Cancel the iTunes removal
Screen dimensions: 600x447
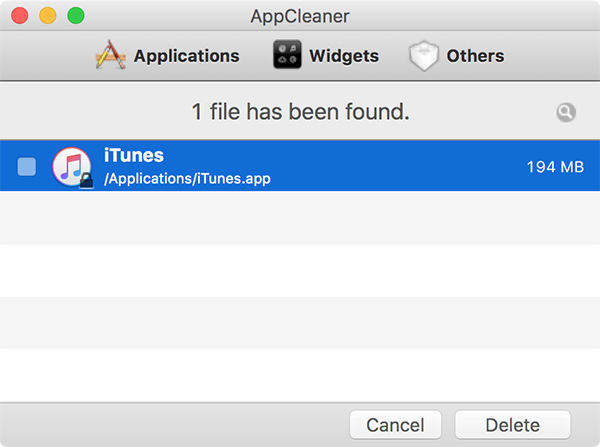point(395,425)
